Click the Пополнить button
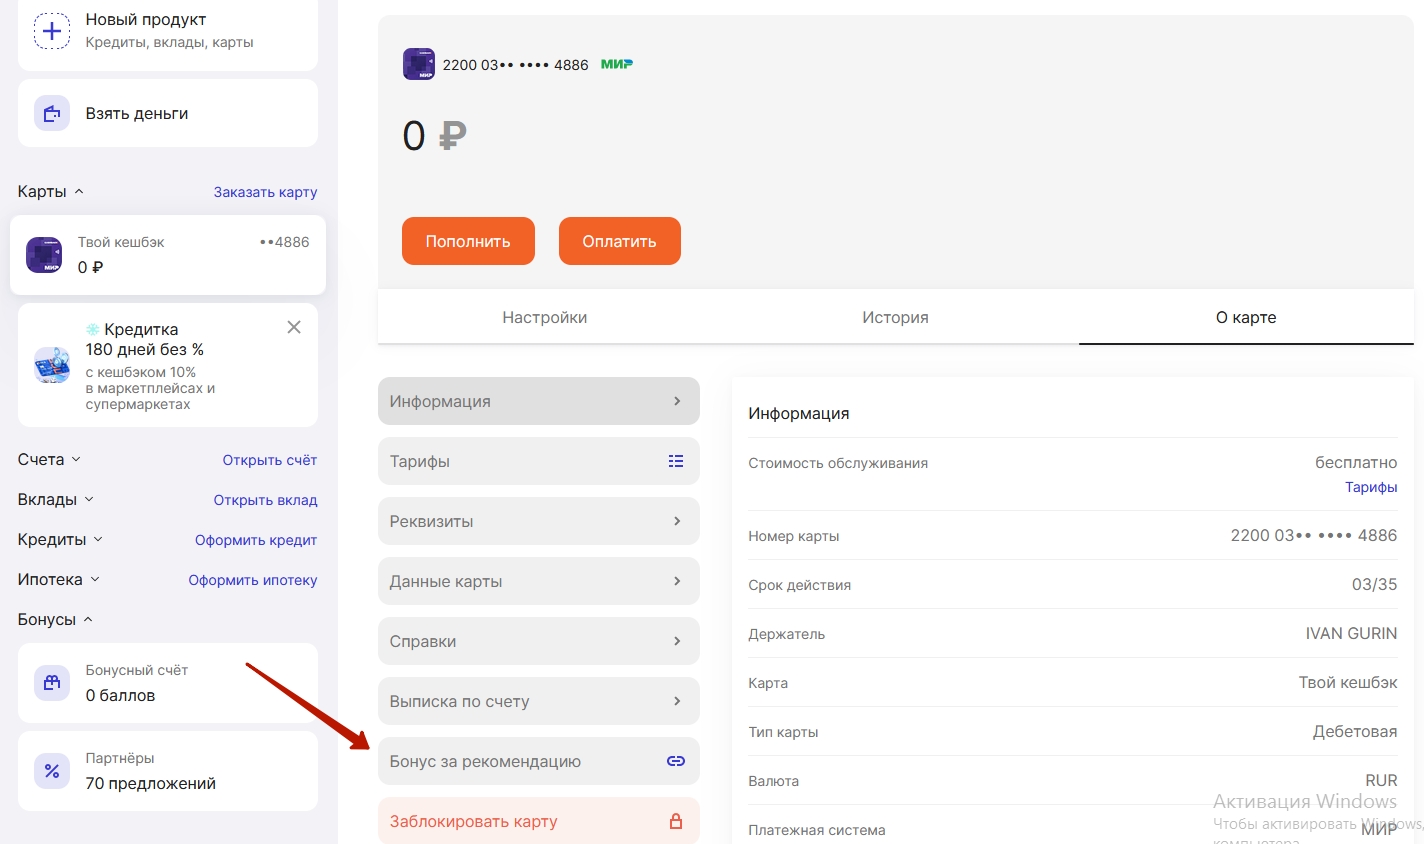1424x844 pixels. pos(468,241)
